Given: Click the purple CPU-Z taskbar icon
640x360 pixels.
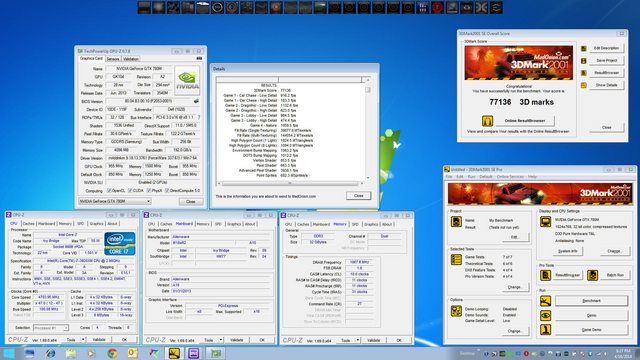Looking at the screenshot, I should (193, 353).
